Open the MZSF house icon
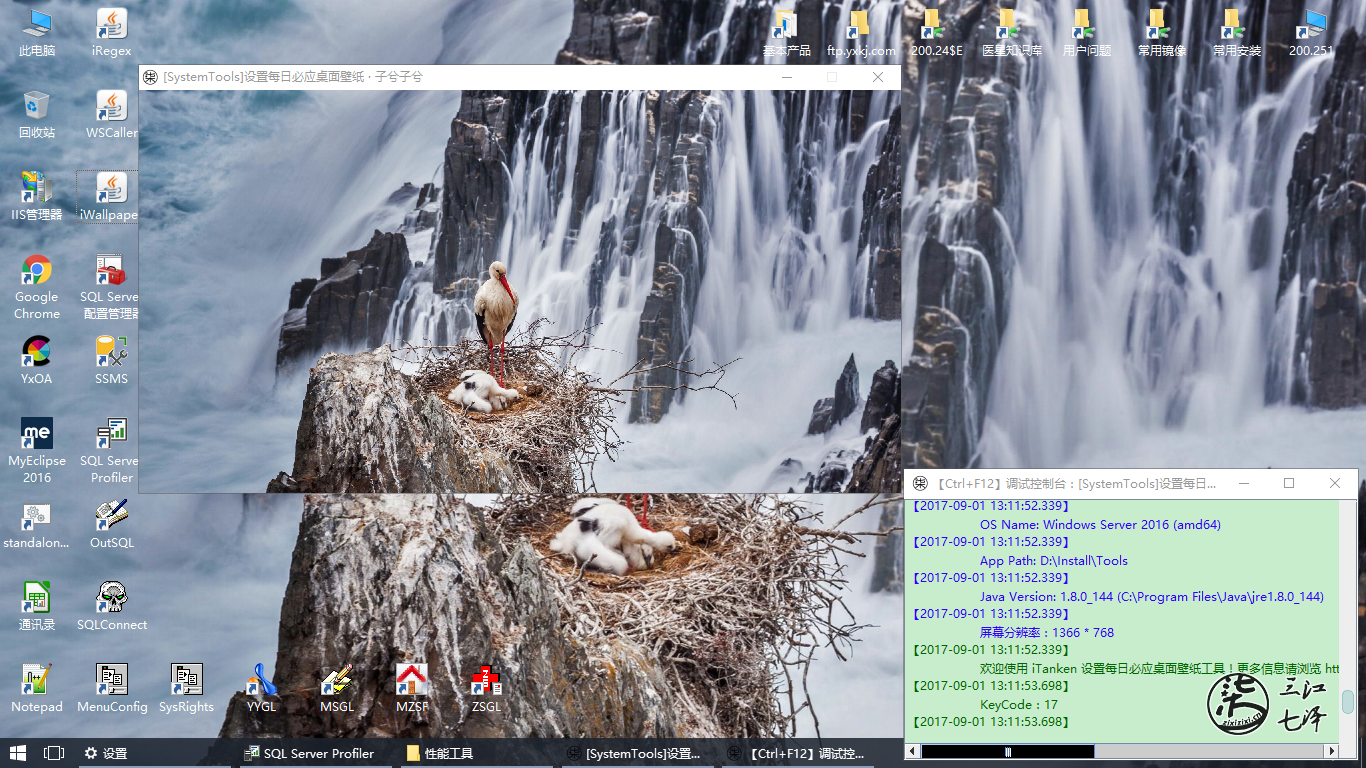This screenshot has width=1366, height=768. pyautogui.click(x=411, y=689)
